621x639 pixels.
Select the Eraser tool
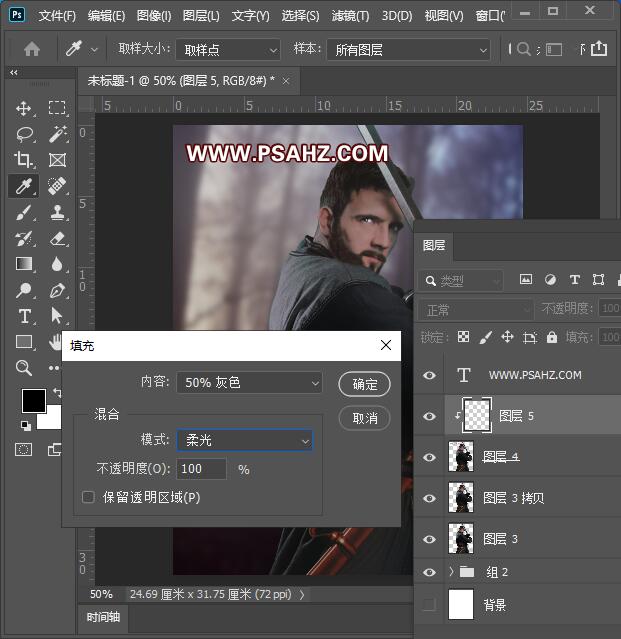tap(57, 238)
